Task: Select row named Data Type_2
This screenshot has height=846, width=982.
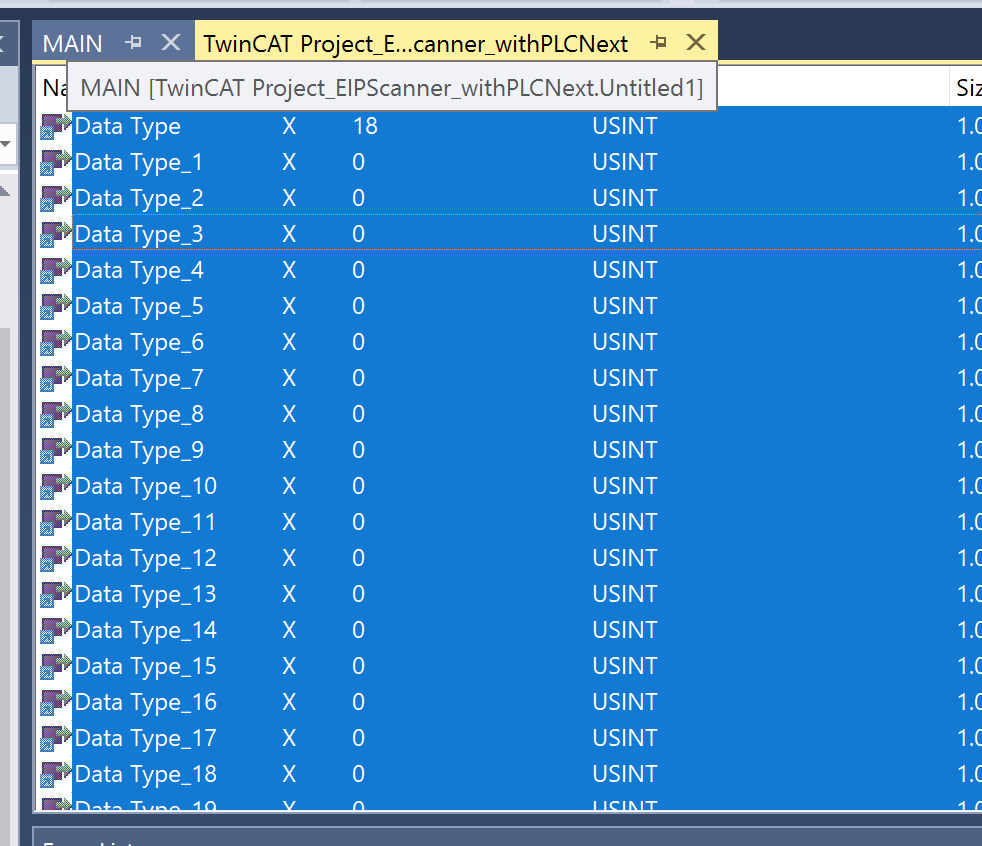Action: coord(139,199)
